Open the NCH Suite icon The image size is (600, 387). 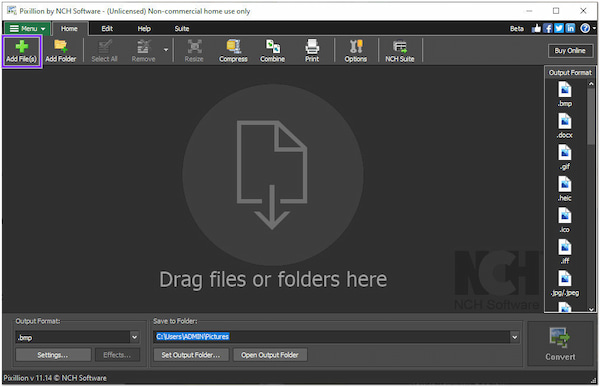pos(399,51)
